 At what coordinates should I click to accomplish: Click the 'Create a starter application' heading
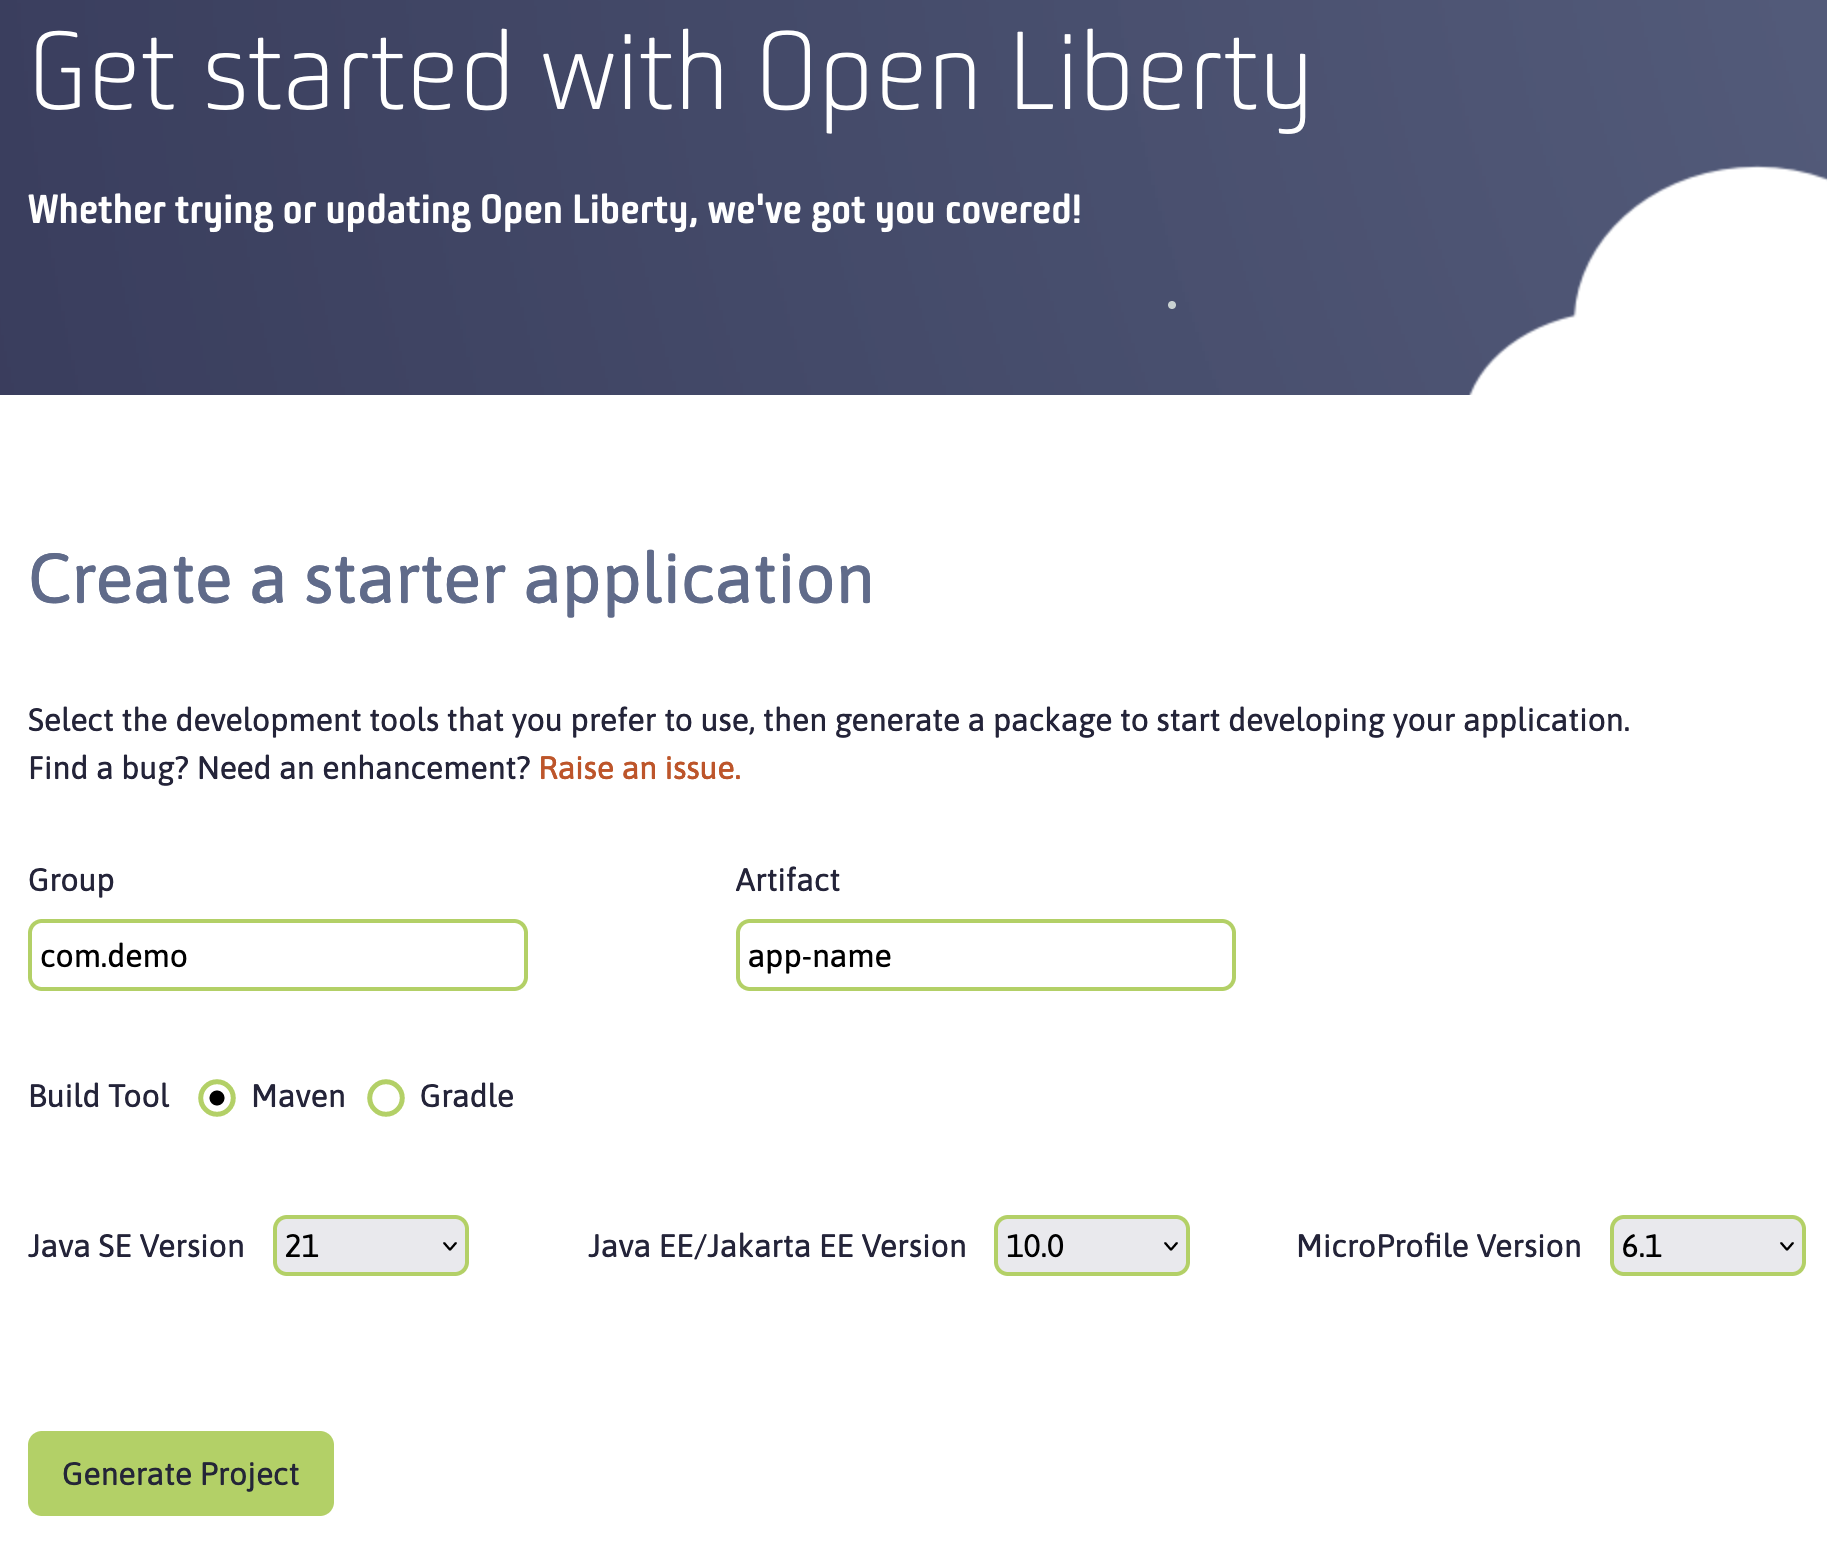click(451, 580)
